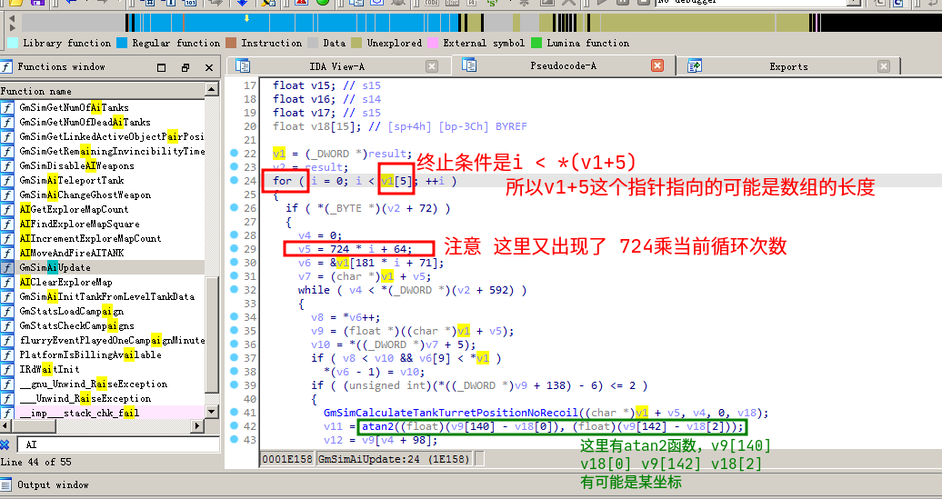Click GmSimCalculateTankTurretPositionNoRecoil call in code
The image size is (942, 499).
coord(451,413)
